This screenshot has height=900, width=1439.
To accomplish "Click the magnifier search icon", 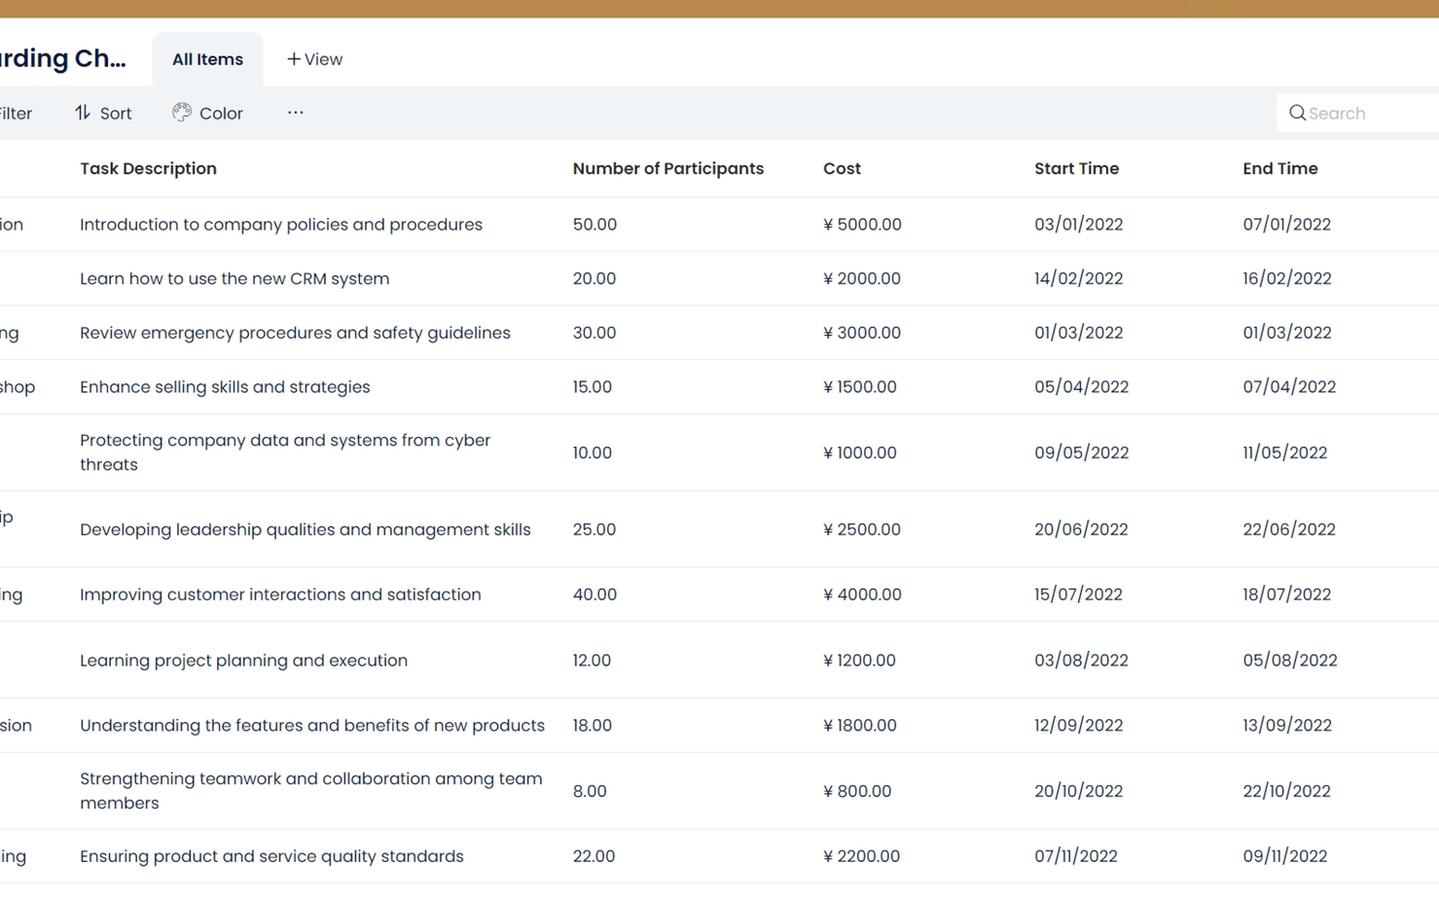I will [1297, 113].
